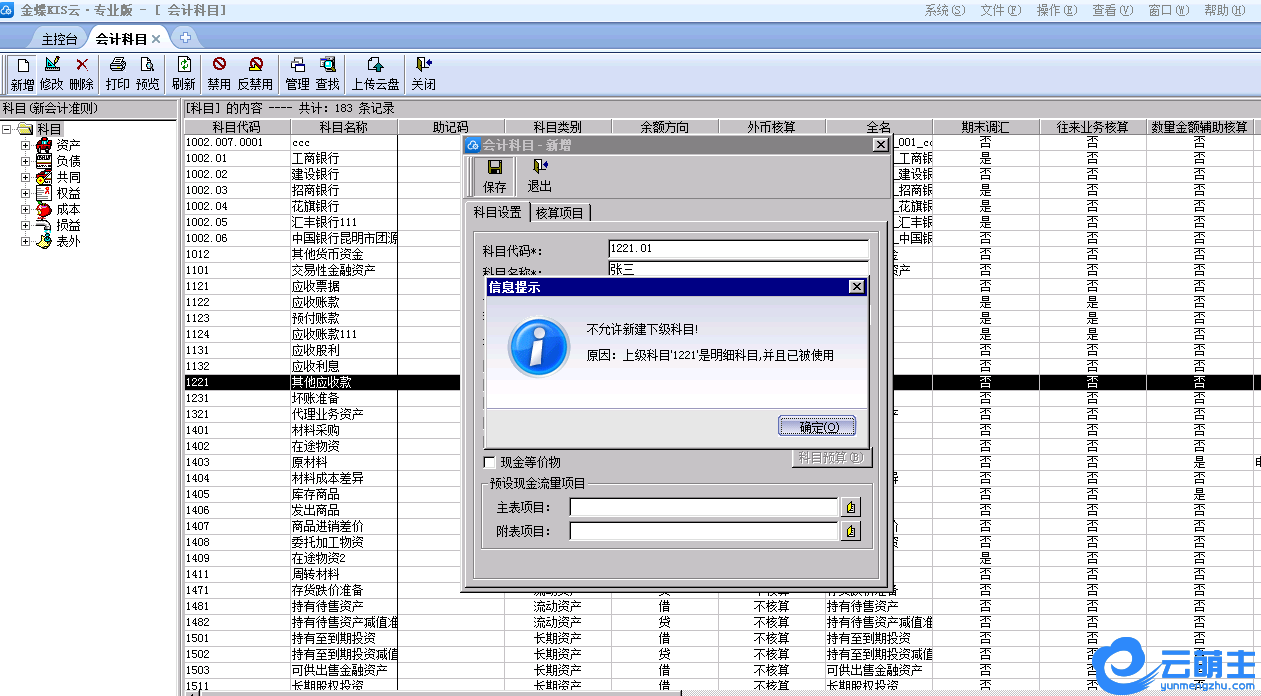The height and width of the screenshot is (696, 1261).
Task: Switch to the 核算项目 tab
Action: (561, 212)
